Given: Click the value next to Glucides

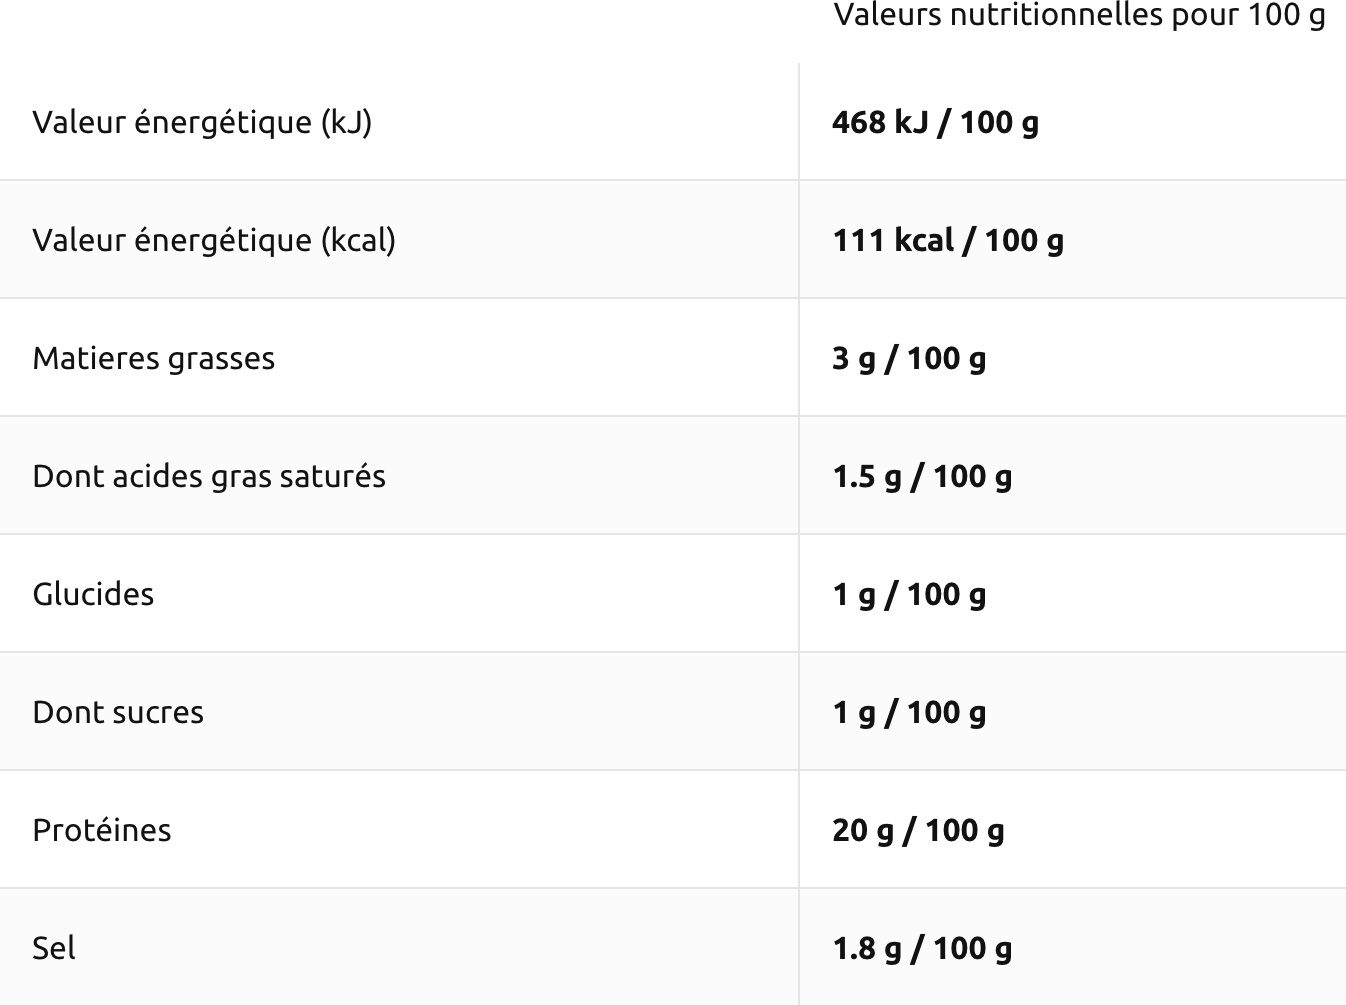Looking at the screenshot, I should 909,594.
